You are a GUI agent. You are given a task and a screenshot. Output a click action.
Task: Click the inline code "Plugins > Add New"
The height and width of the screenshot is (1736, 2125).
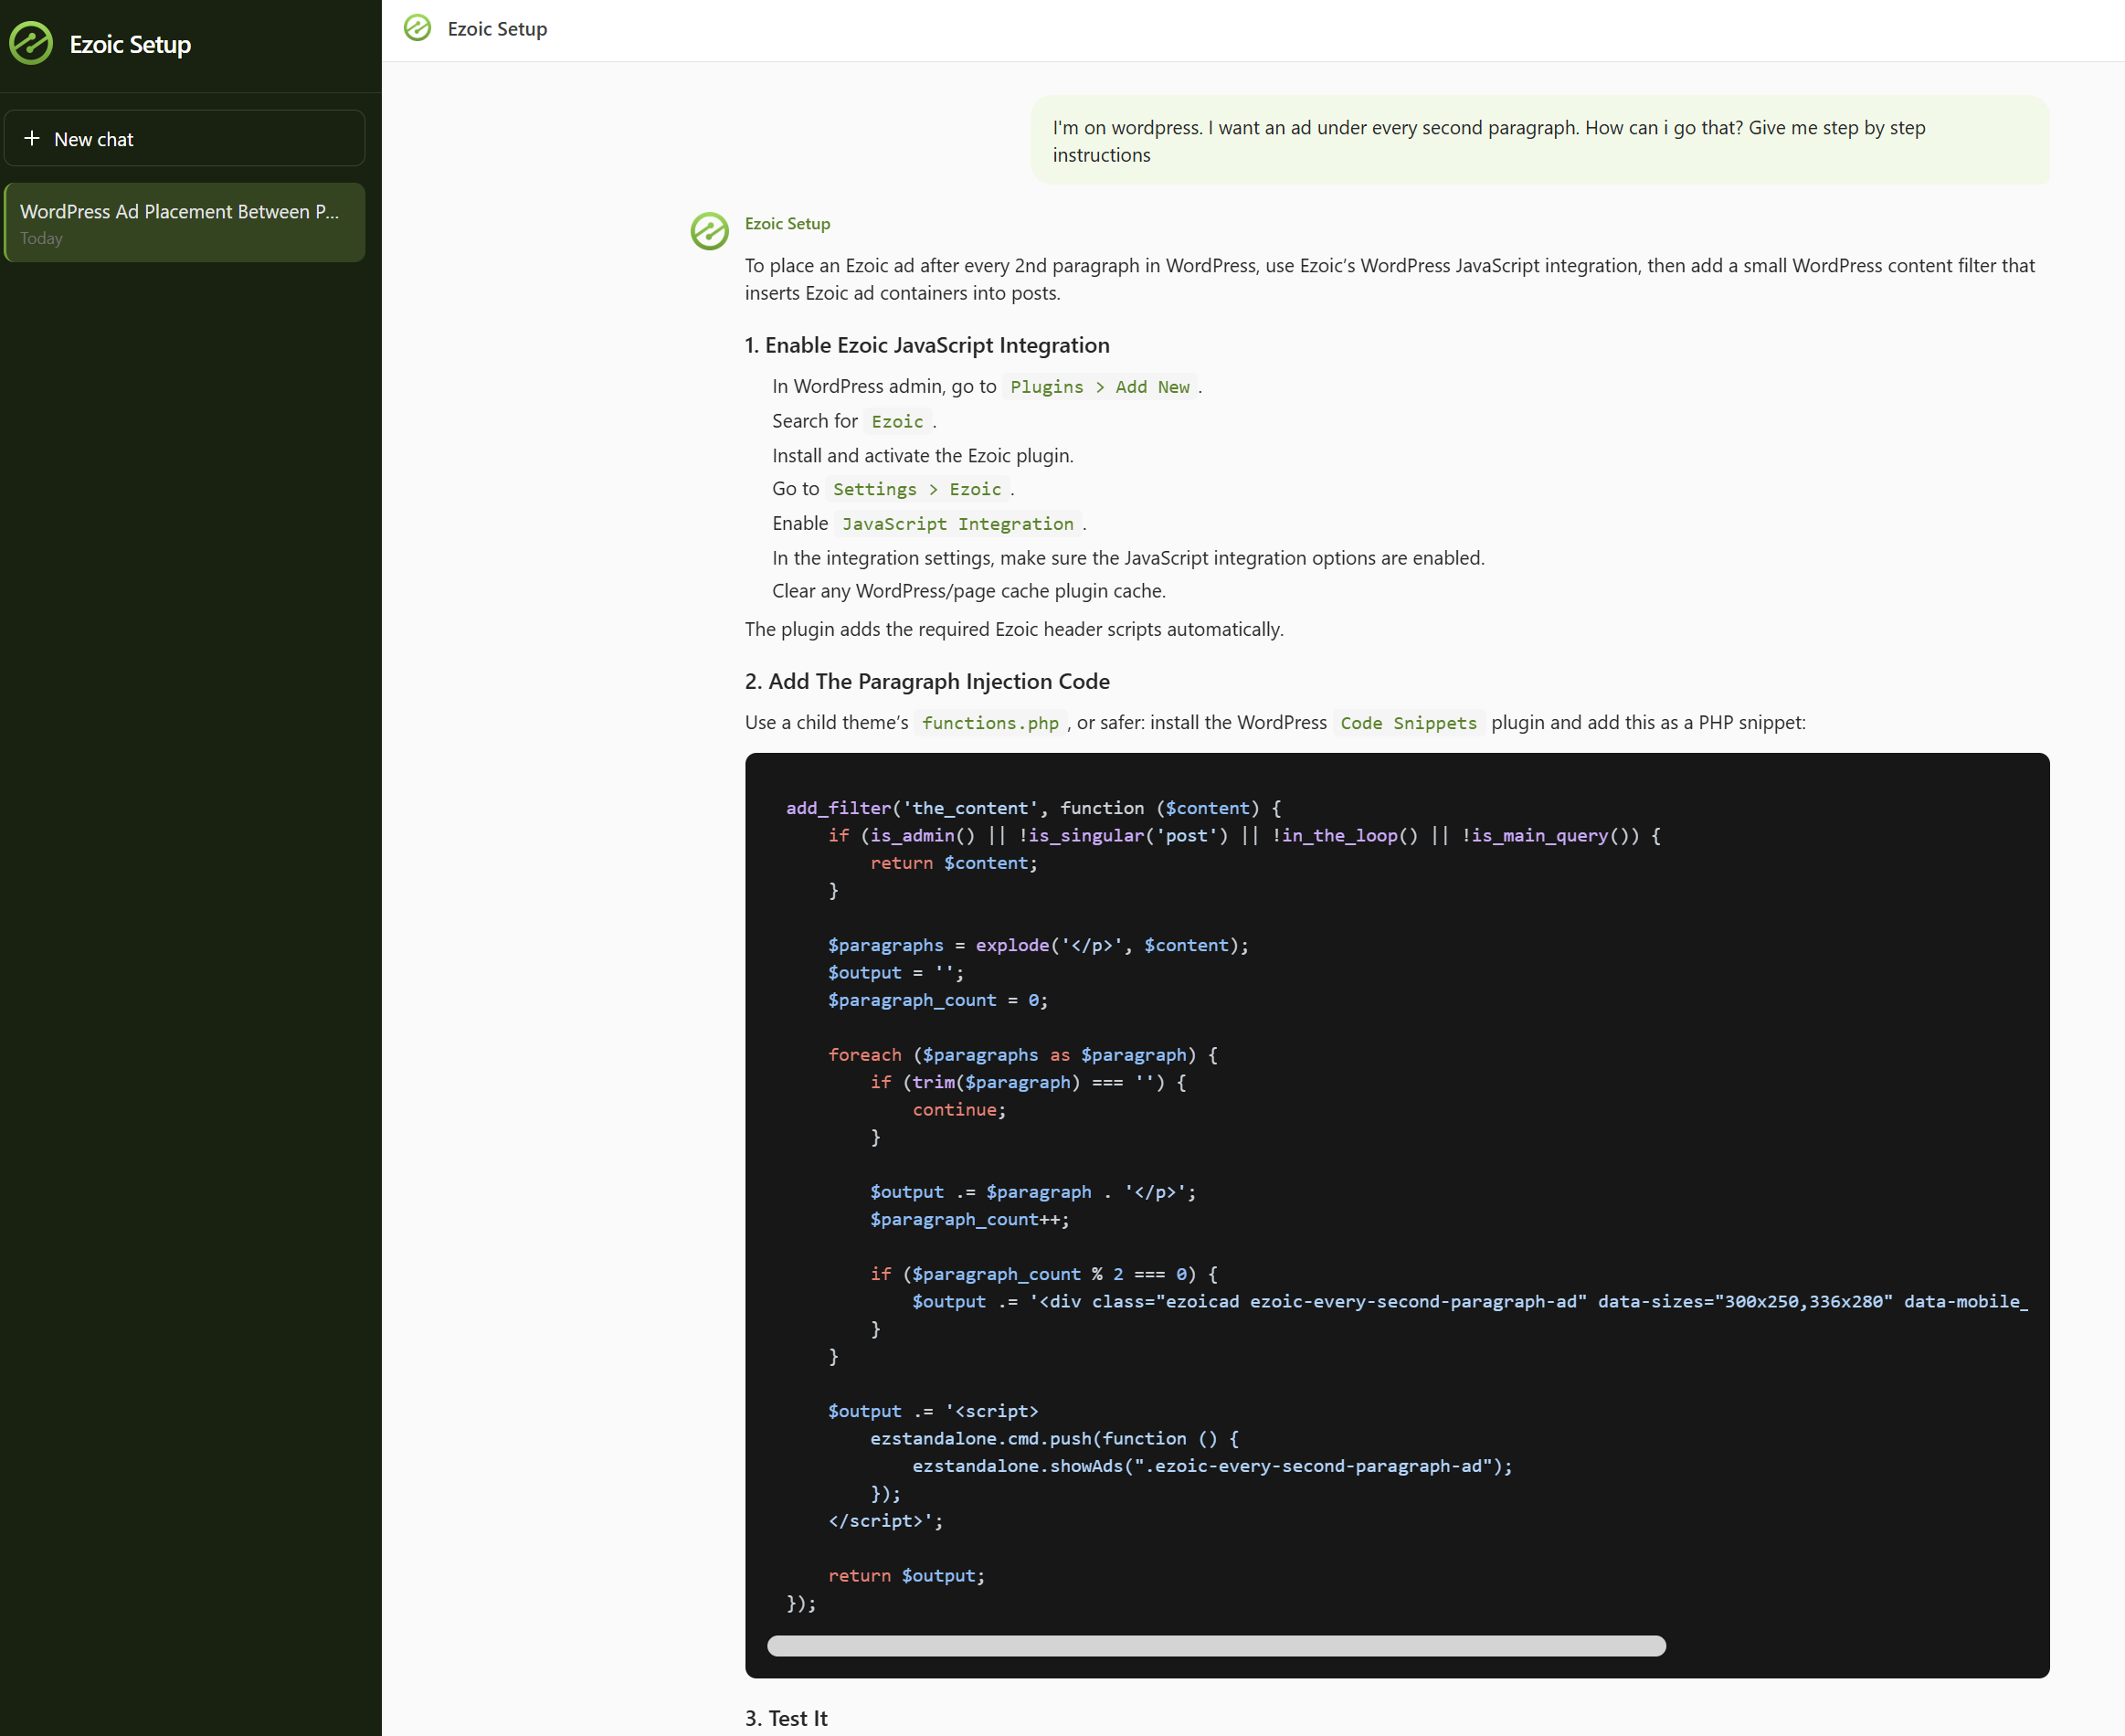click(1100, 387)
